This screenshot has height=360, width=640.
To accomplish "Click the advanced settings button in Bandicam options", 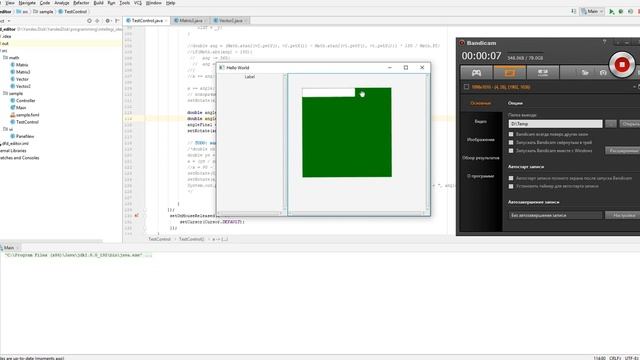I will pyautogui.click(x=623, y=151).
